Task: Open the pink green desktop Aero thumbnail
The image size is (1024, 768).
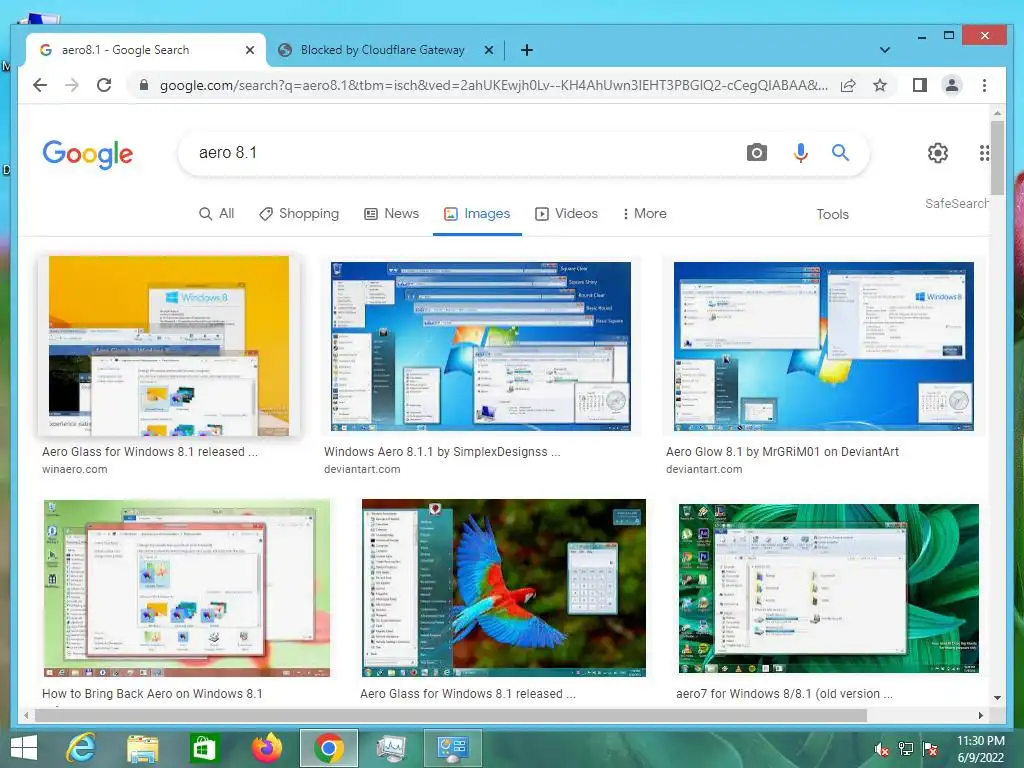Action: tap(187, 588)
